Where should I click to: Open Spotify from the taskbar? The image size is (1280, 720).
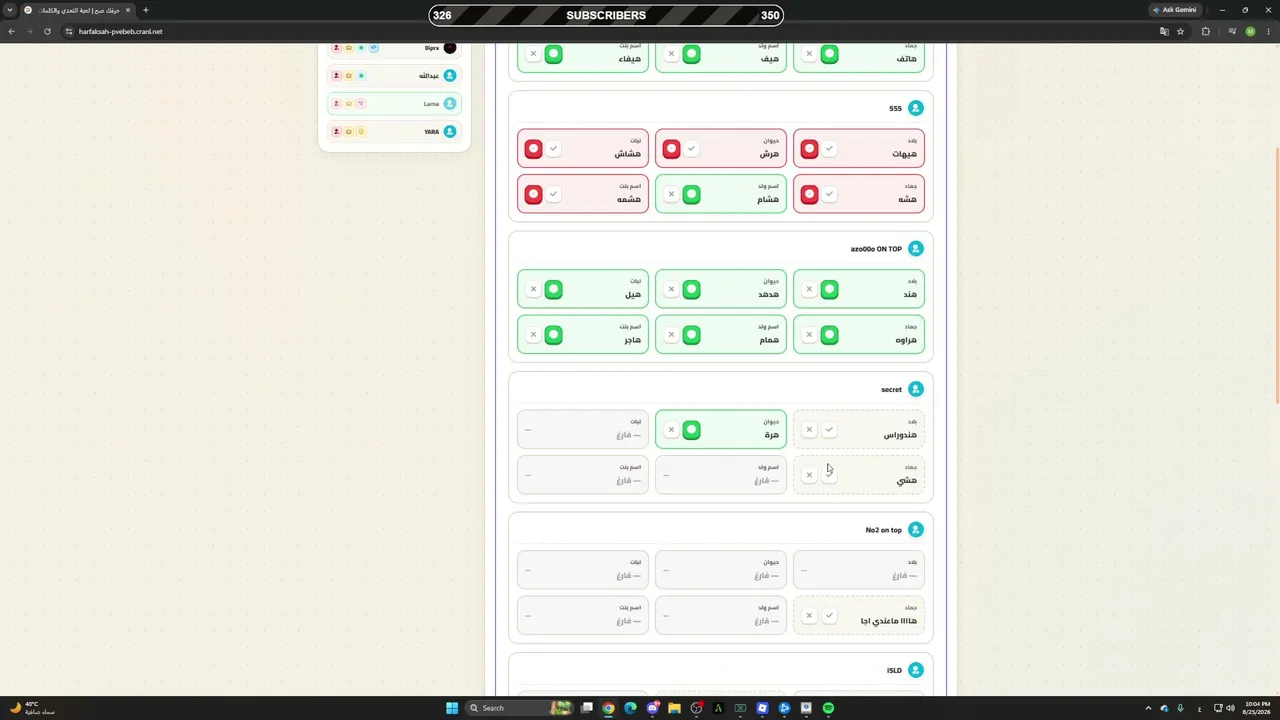click(x=828, y=708)
